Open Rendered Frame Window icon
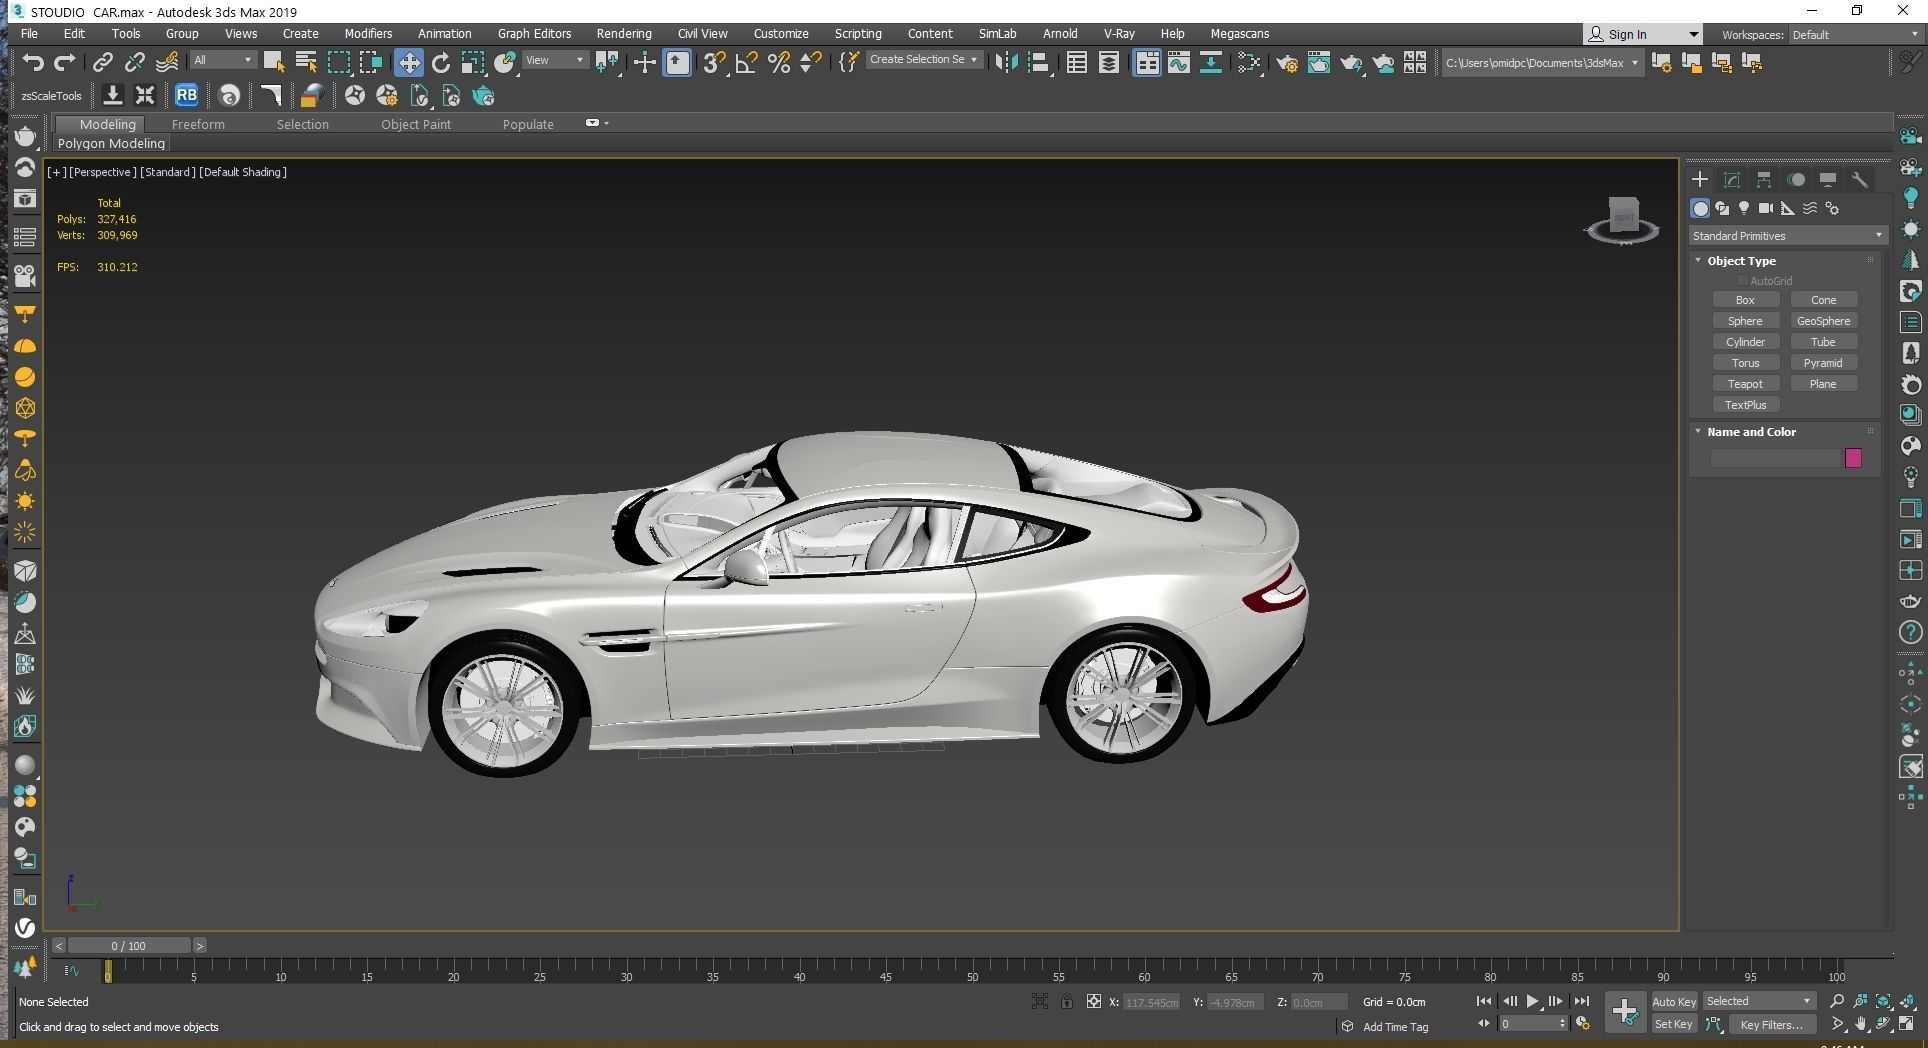This screenshot has width=1928, height=1048. 1319,62
